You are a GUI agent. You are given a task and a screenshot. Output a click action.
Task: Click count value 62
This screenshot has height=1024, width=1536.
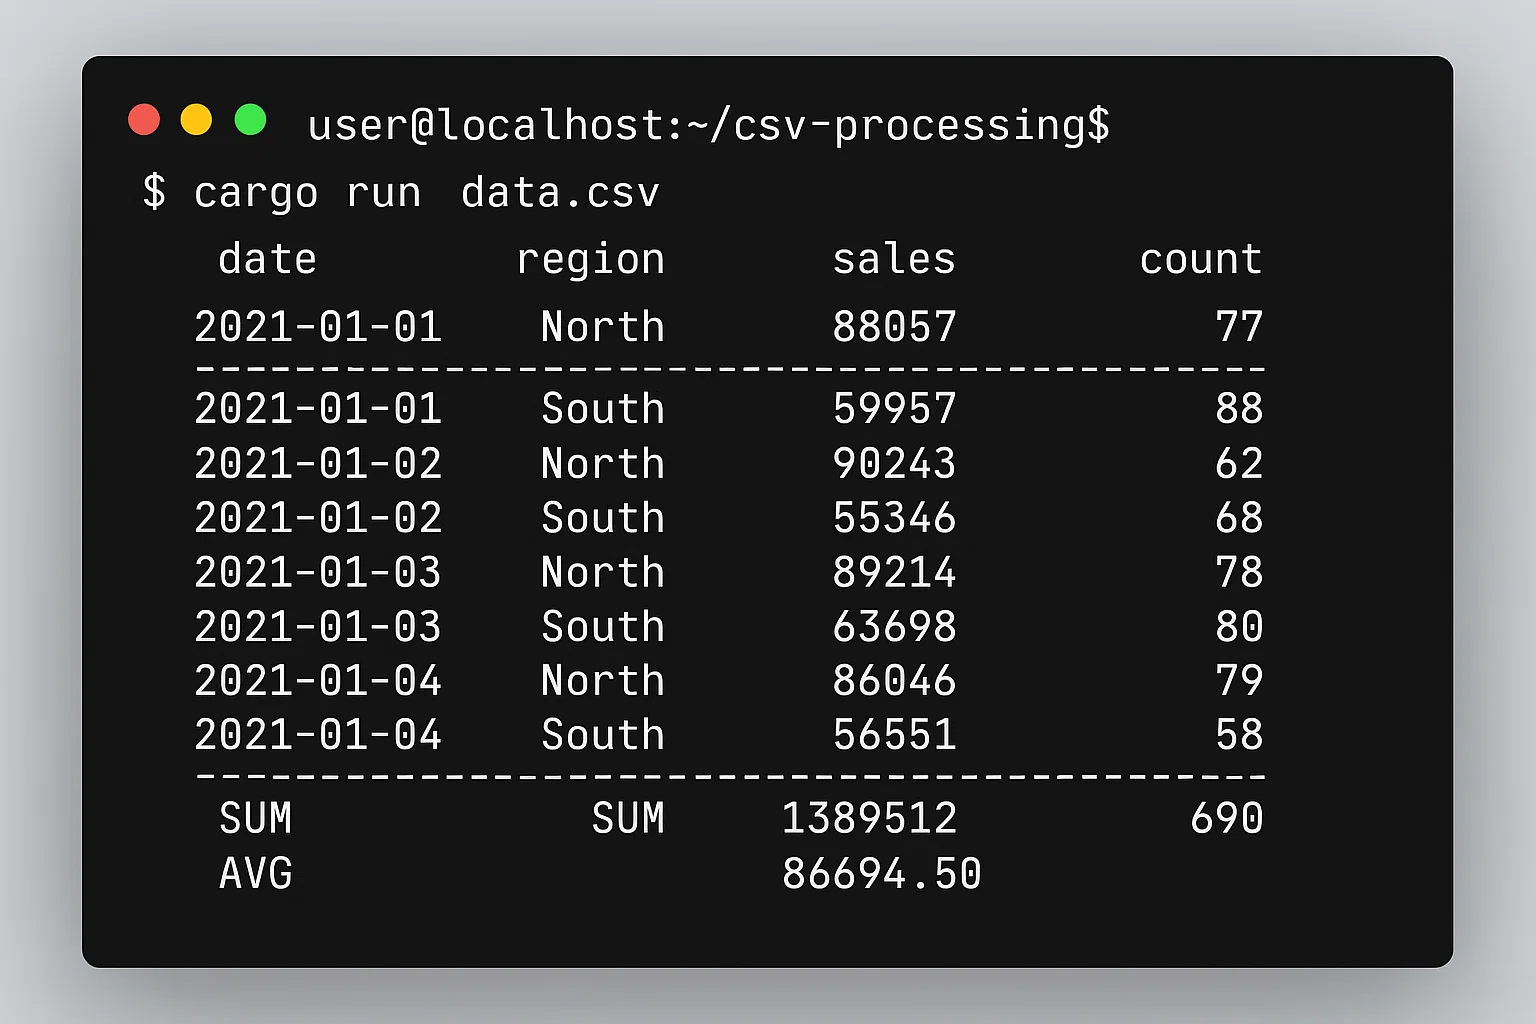pyautogui.click(x=1239, y=464)
